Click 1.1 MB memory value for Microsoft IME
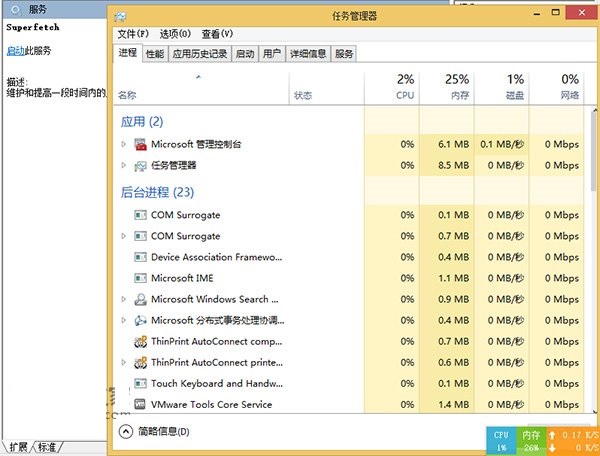 coord(453,278)
